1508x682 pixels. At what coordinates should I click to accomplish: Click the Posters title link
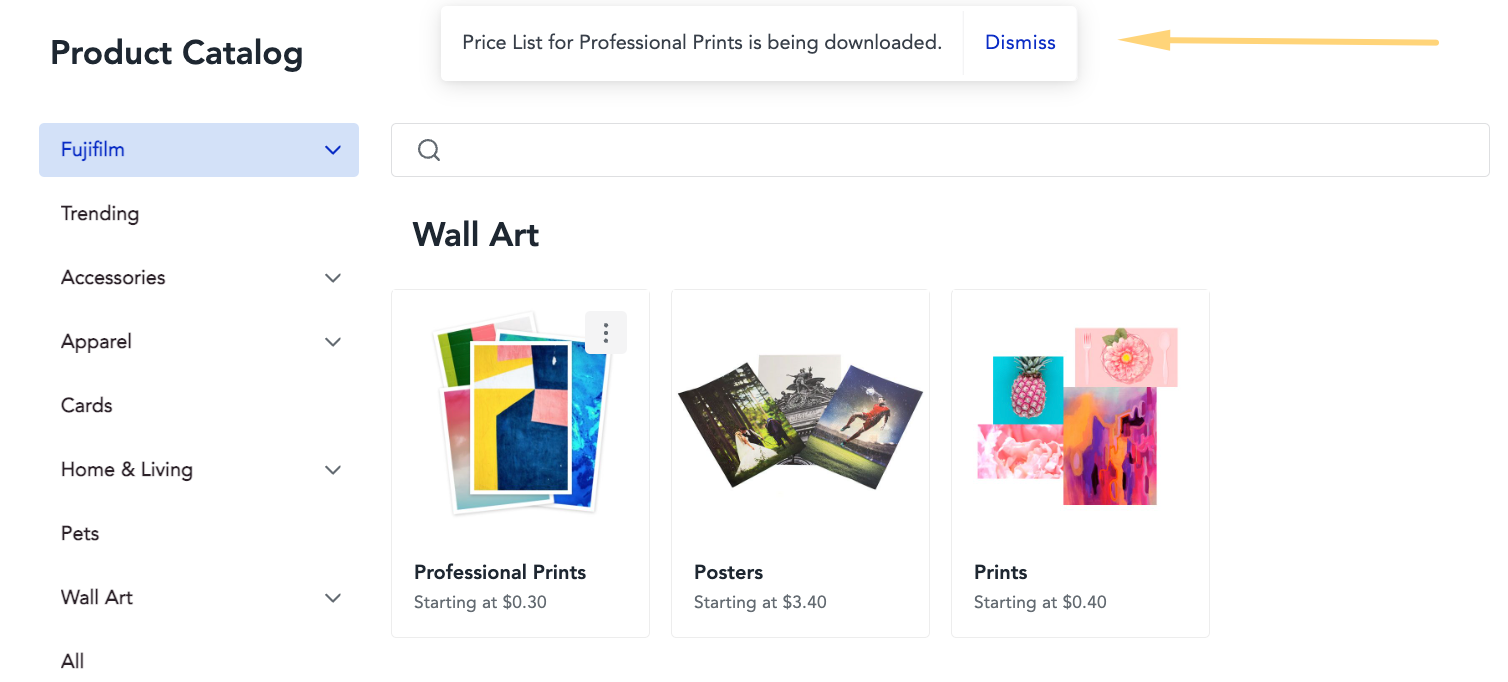(728, 572)
